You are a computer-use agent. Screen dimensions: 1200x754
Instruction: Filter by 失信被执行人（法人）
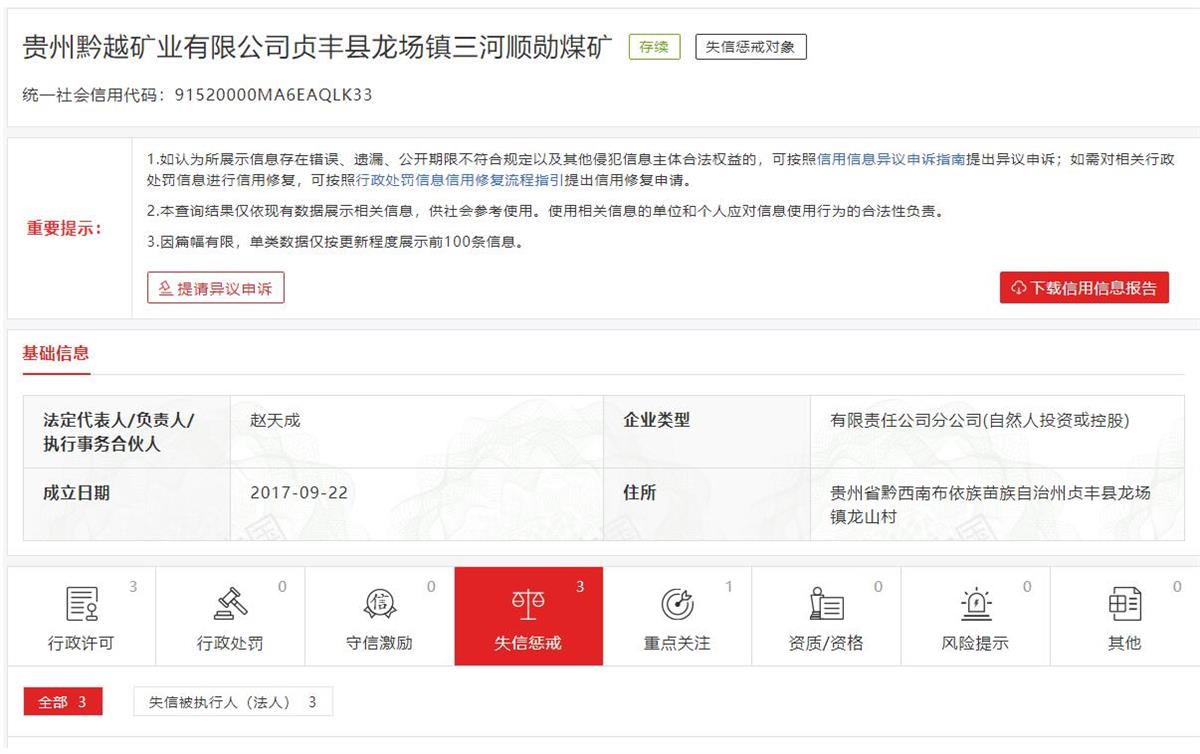pyautogui.click(x=232, y=702)
